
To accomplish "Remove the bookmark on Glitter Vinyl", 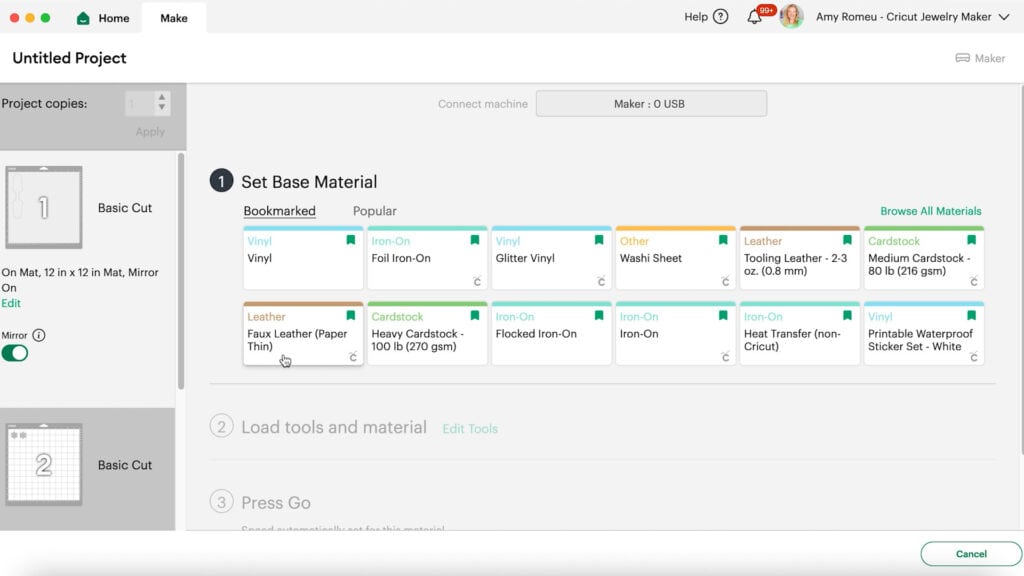I will [x=599, y=240].
